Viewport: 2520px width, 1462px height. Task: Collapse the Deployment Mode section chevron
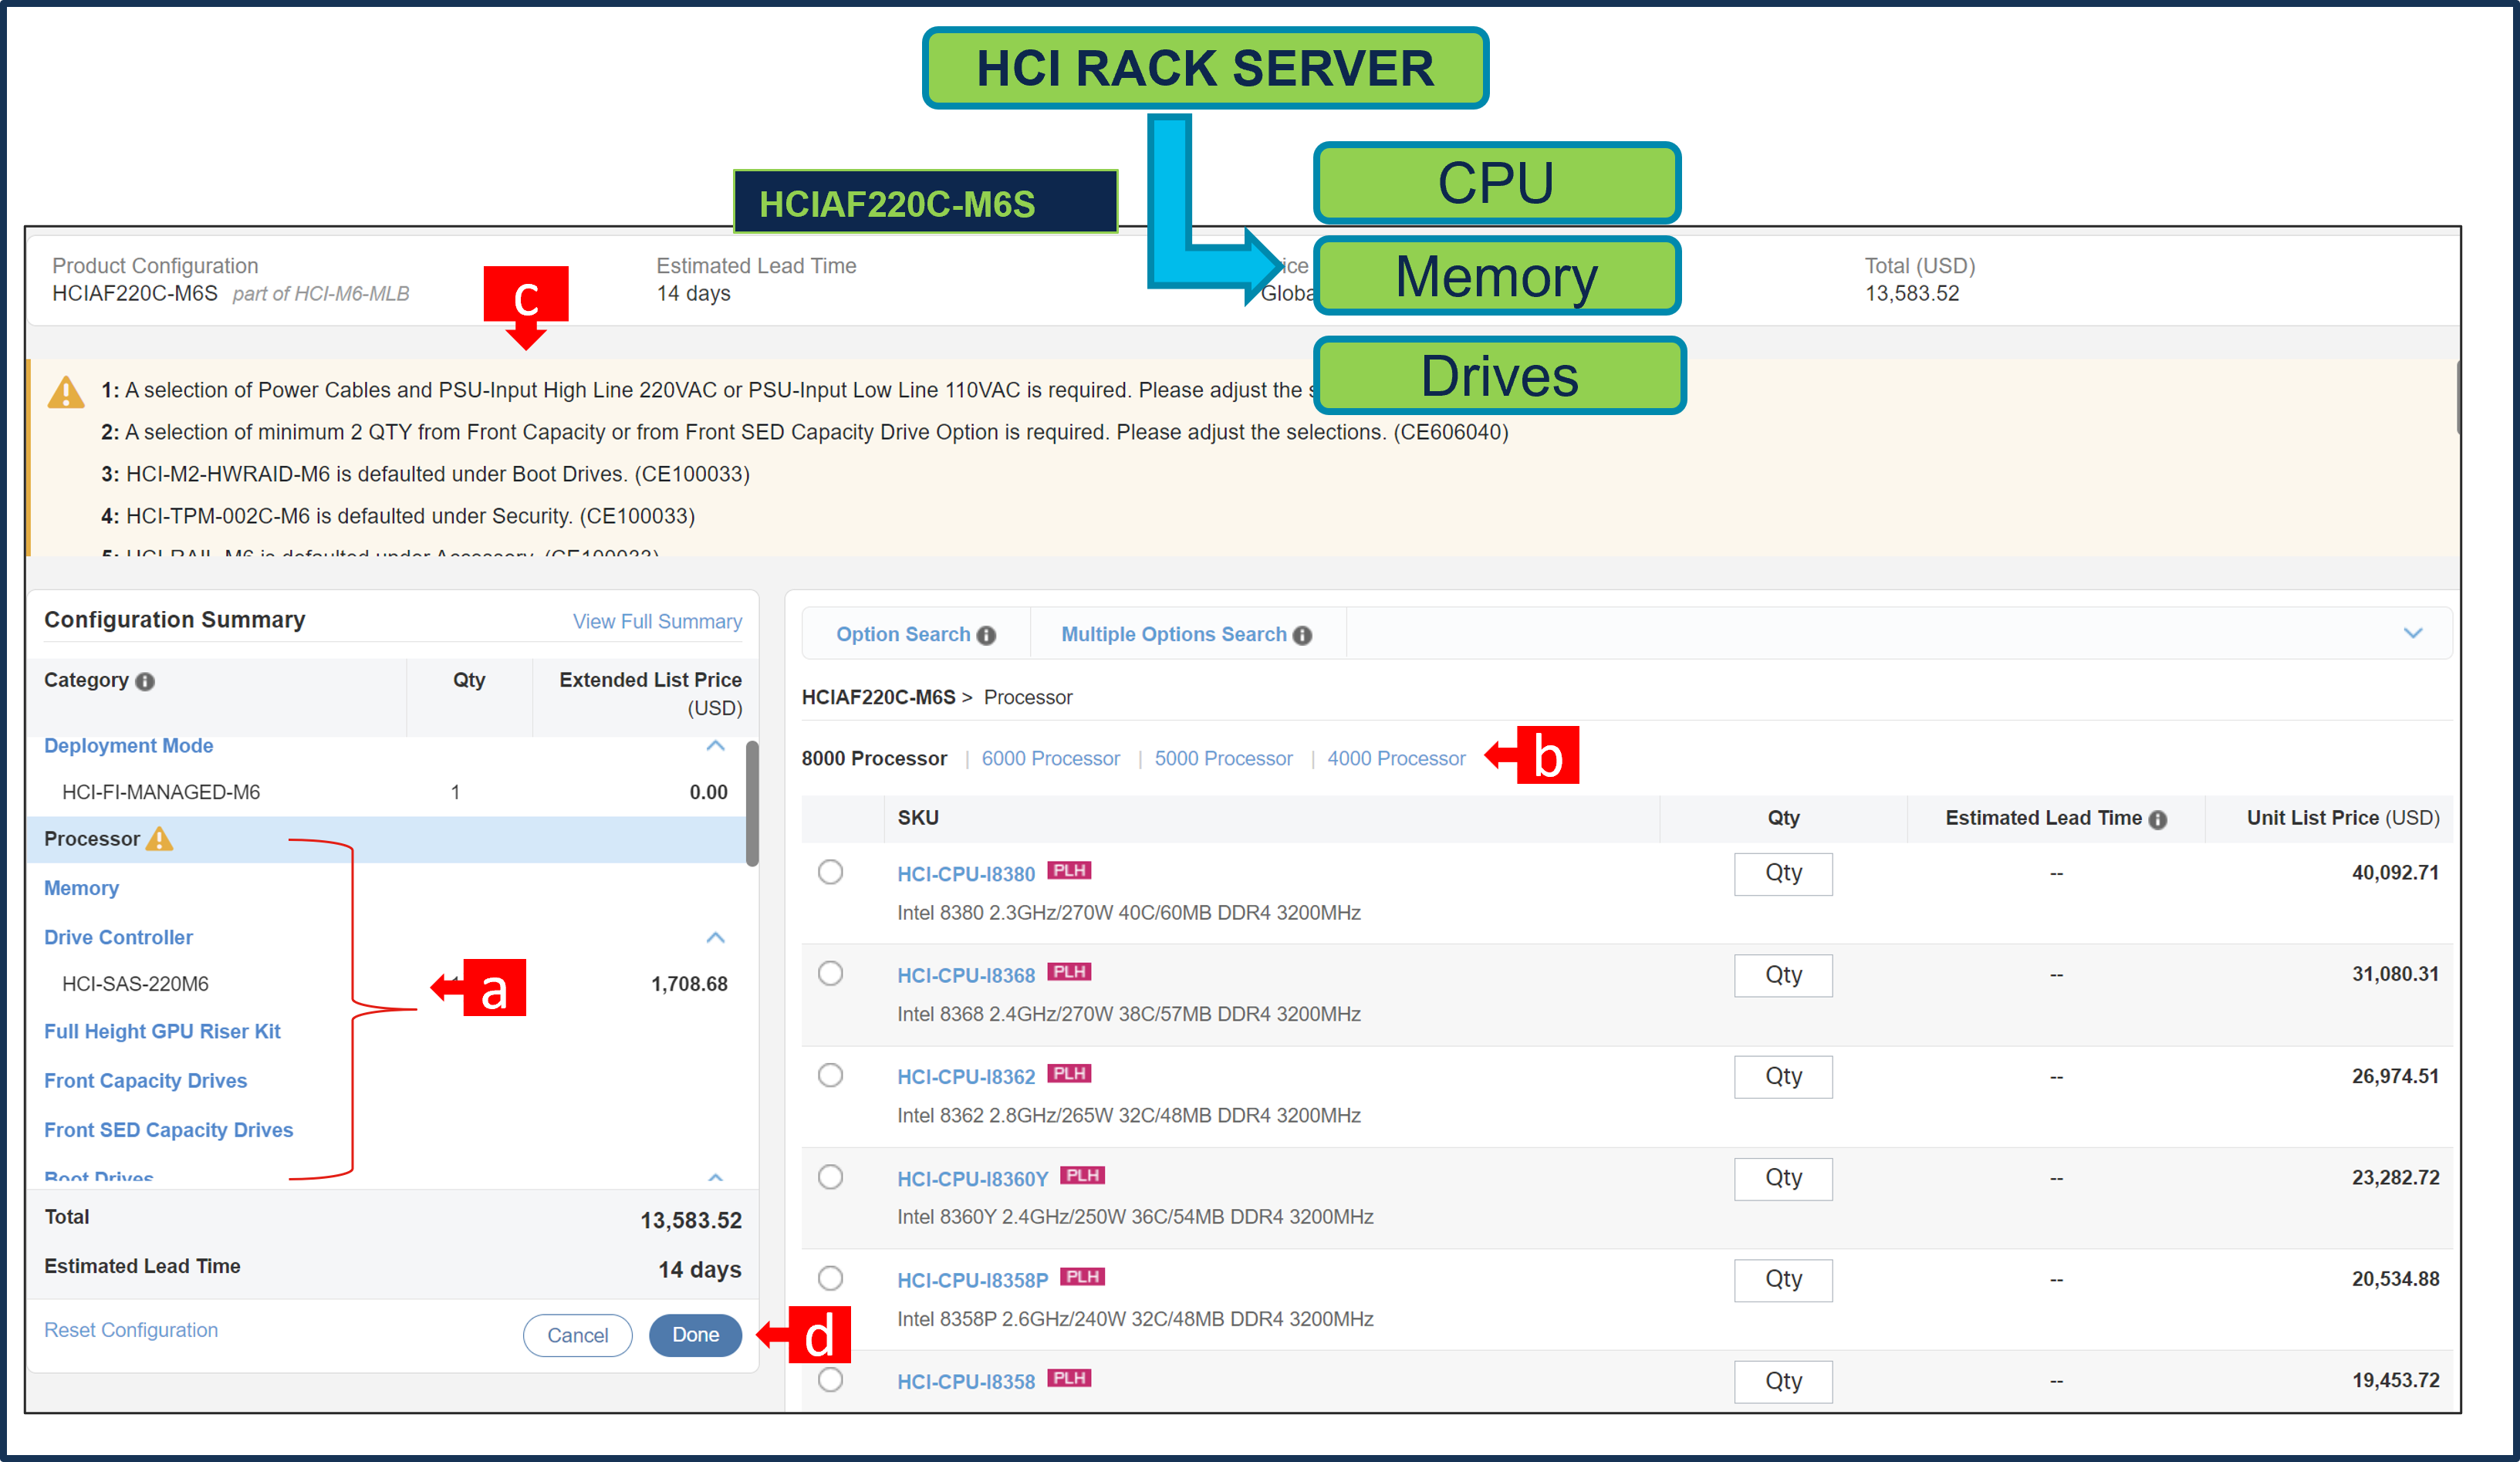tap(715, 746)
